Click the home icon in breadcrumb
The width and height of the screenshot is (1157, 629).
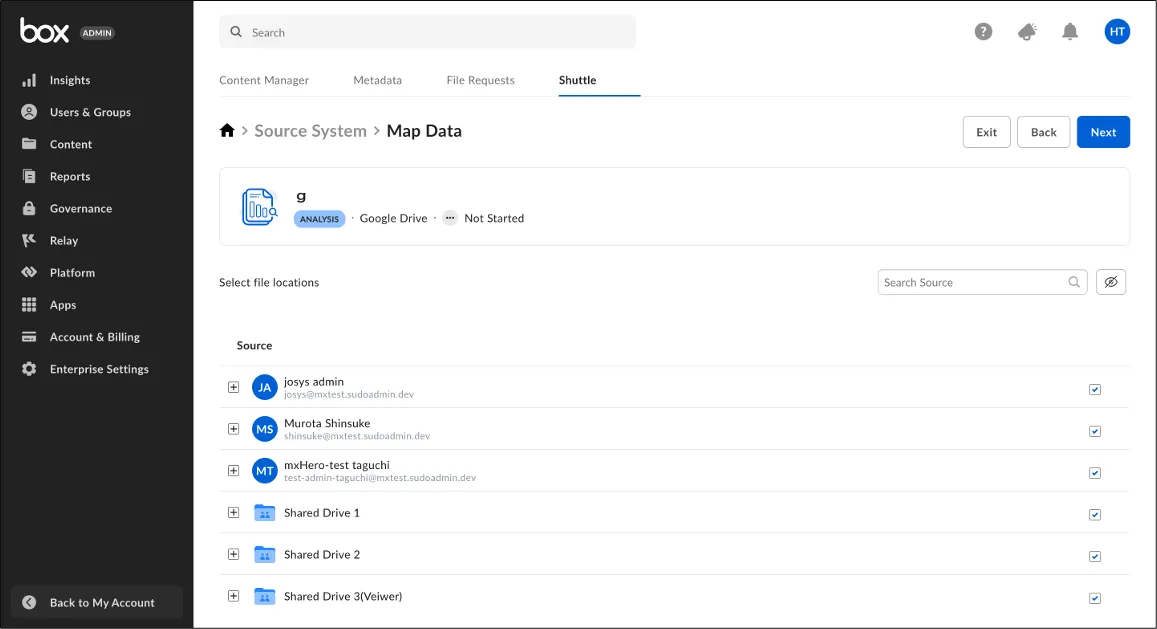[x=227, y=131]
